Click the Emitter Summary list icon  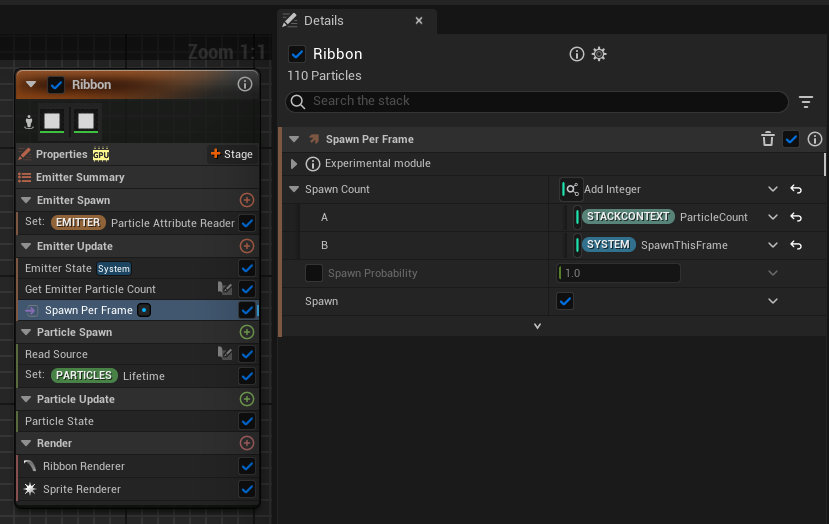click(24, 177)
